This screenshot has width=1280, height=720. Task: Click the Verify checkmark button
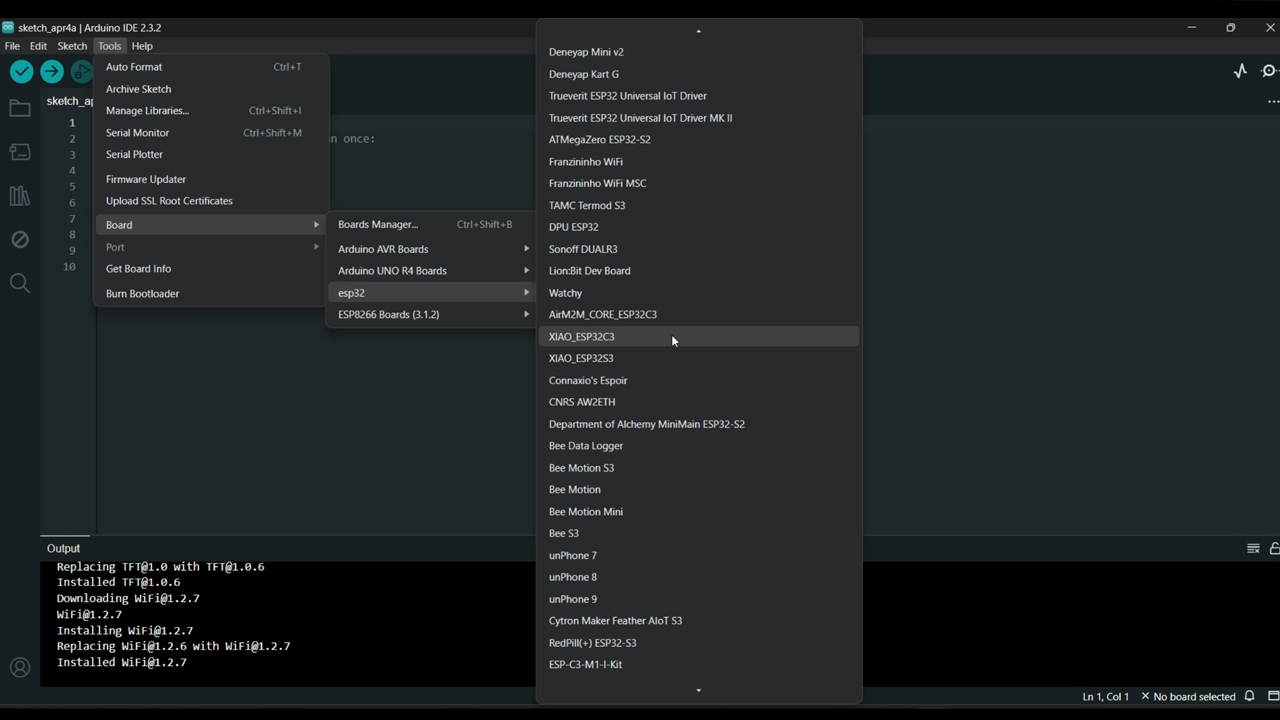21,71
